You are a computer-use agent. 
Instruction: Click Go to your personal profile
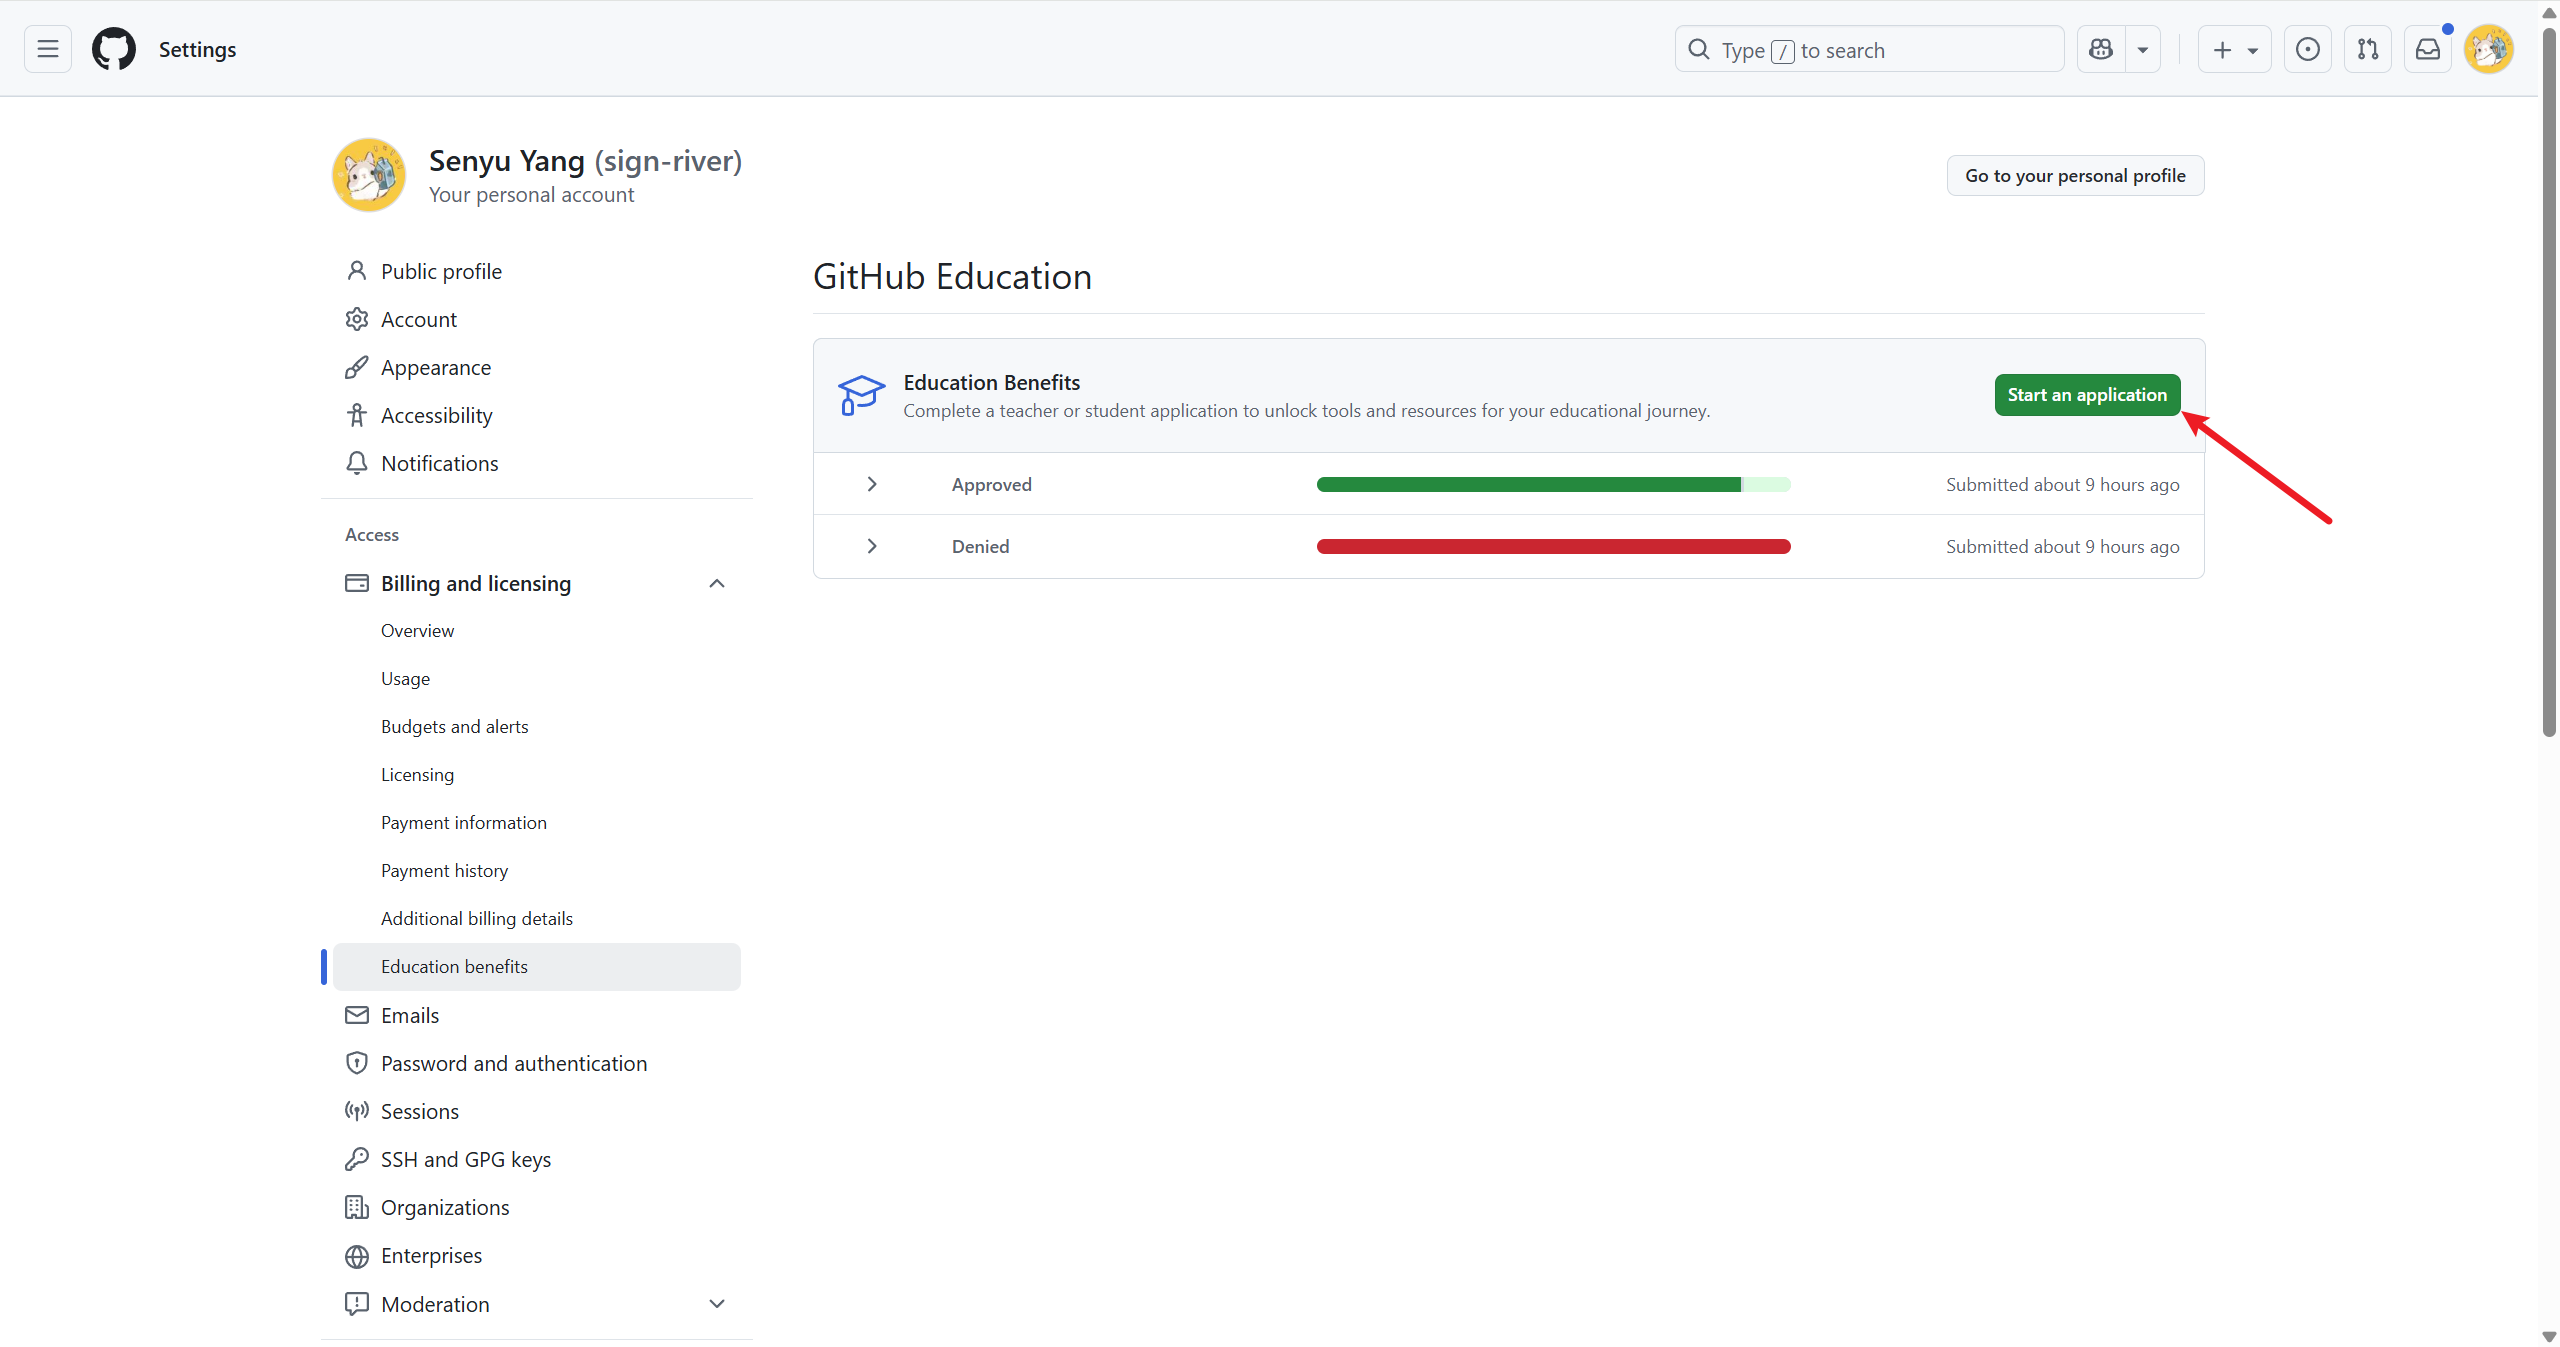(x=2075, y=176)
